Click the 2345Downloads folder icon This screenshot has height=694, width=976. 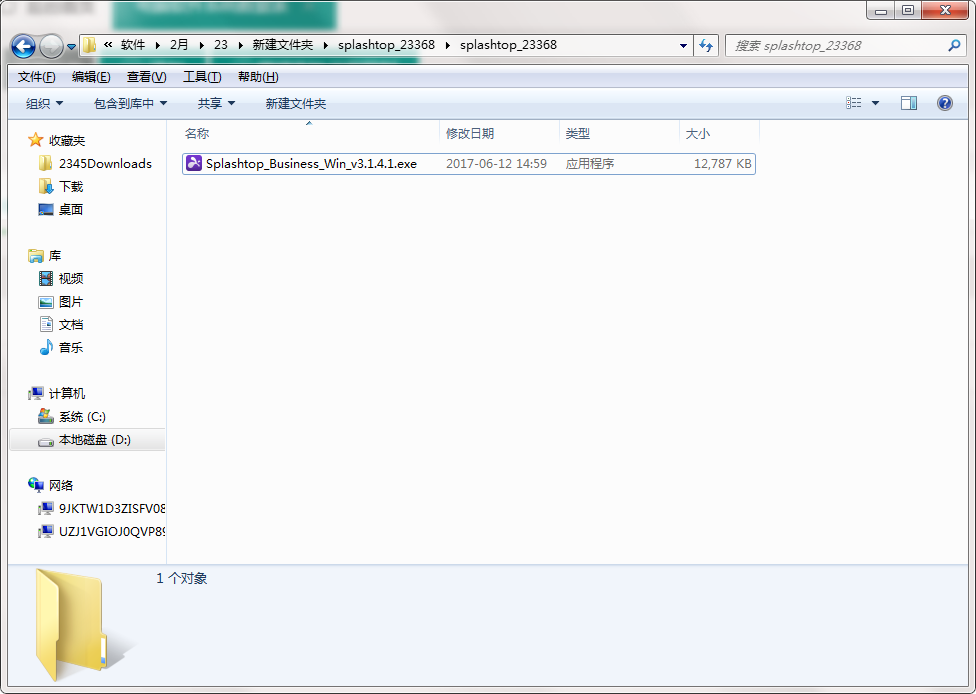45,163
